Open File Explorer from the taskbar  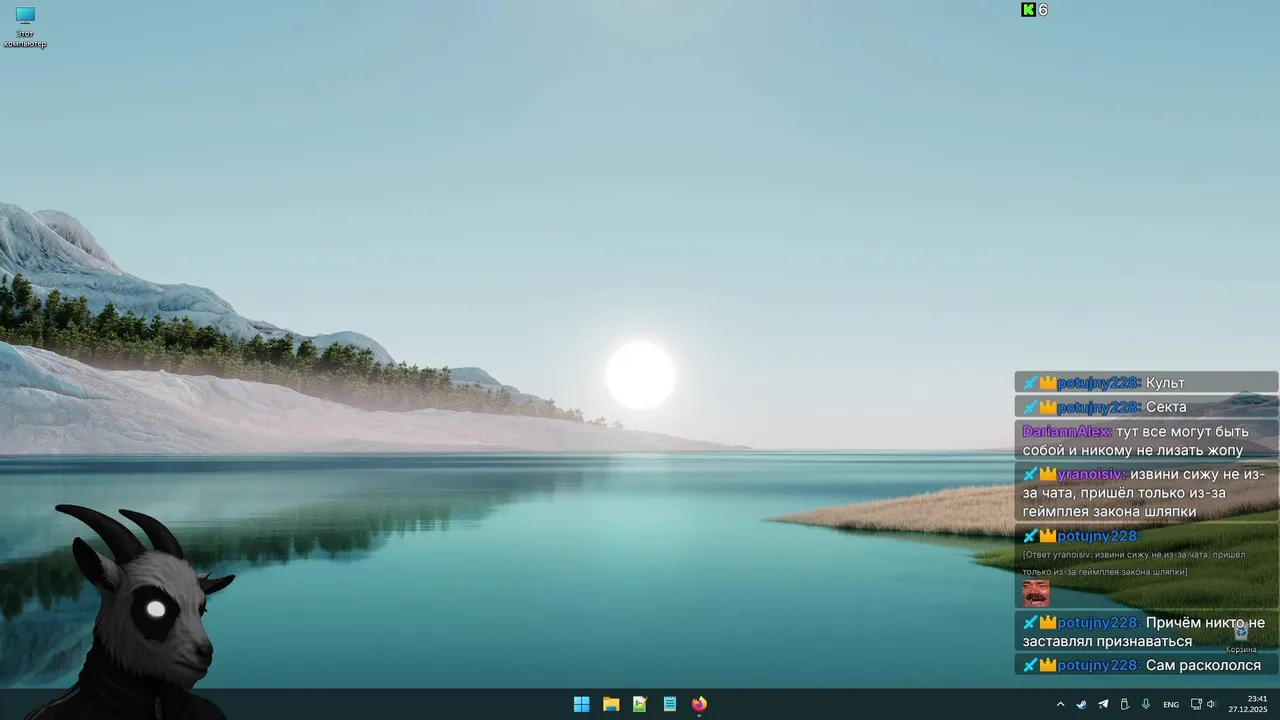[x=611, y=704]
